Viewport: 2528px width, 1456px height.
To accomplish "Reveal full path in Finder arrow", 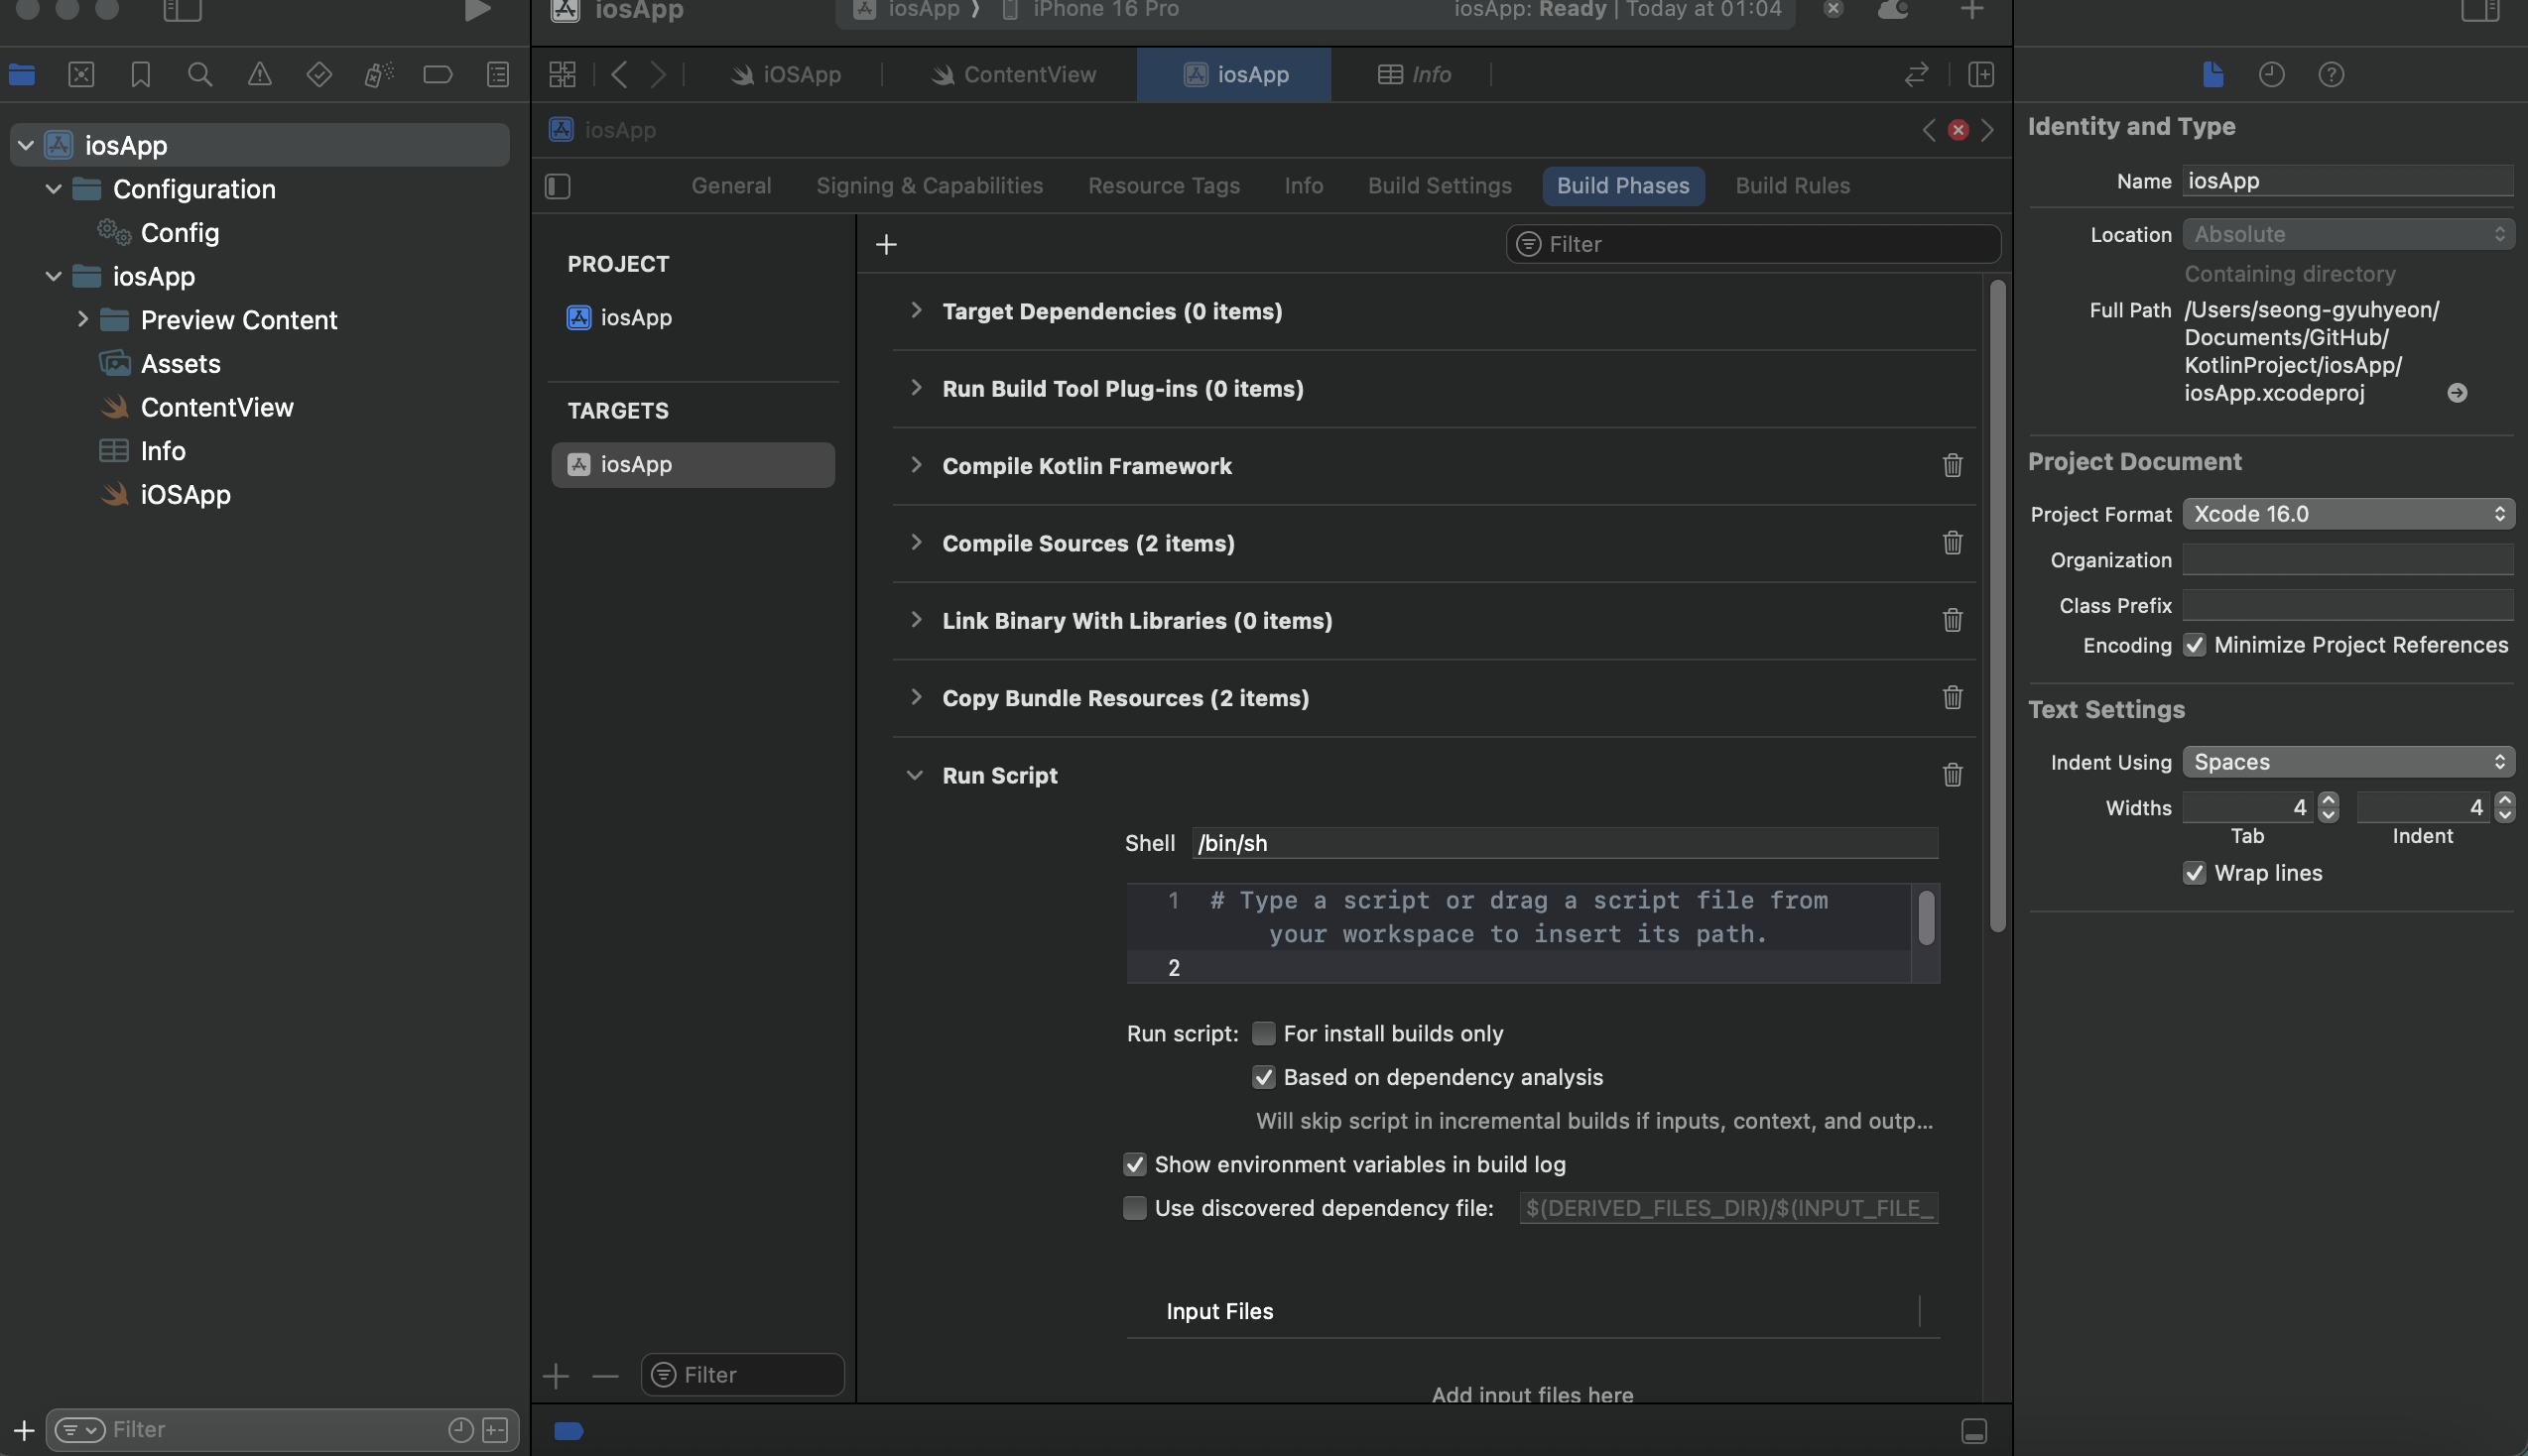I will point(2457,394).
